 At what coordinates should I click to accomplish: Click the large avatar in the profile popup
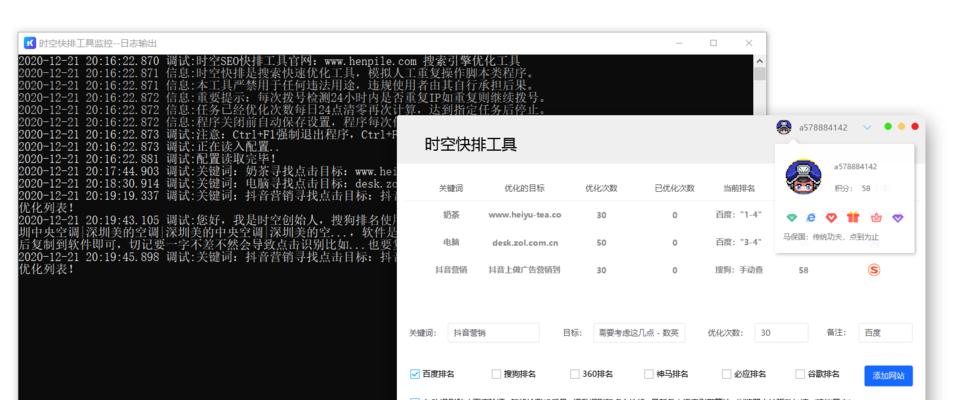(x=803, y=177)
